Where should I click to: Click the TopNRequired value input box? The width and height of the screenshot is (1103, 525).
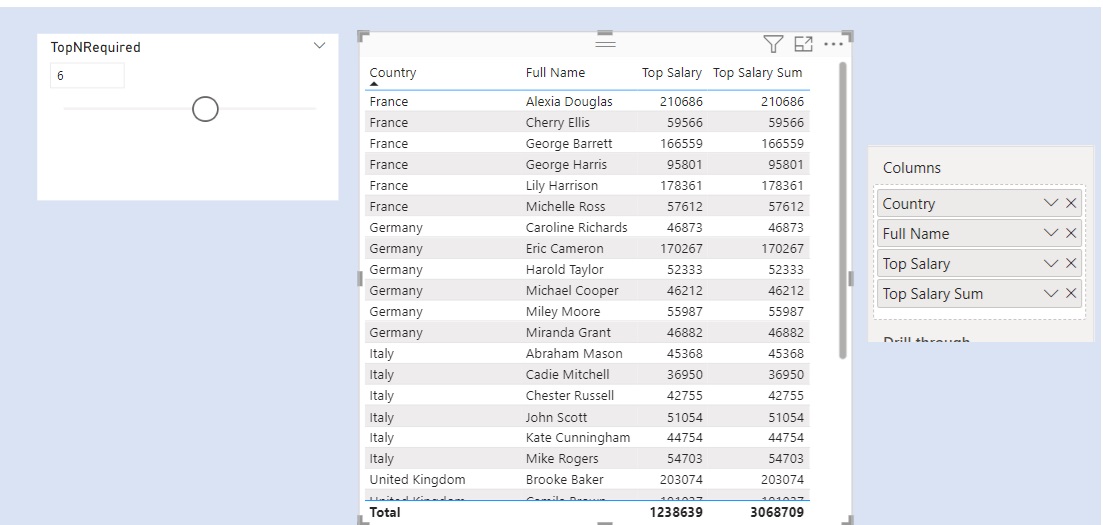tap(87, 76)
